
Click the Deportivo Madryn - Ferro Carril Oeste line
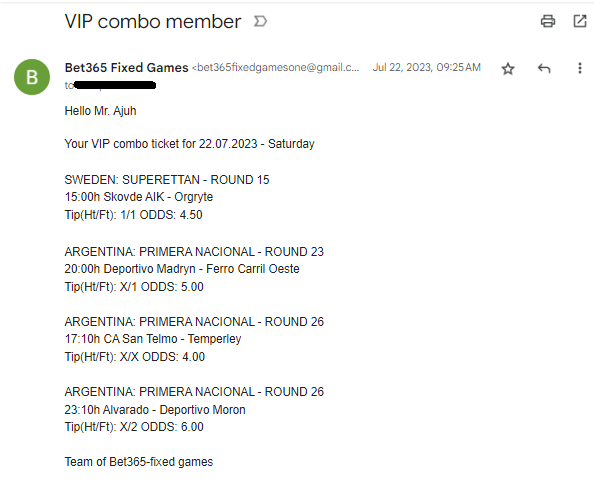(182, 269)
